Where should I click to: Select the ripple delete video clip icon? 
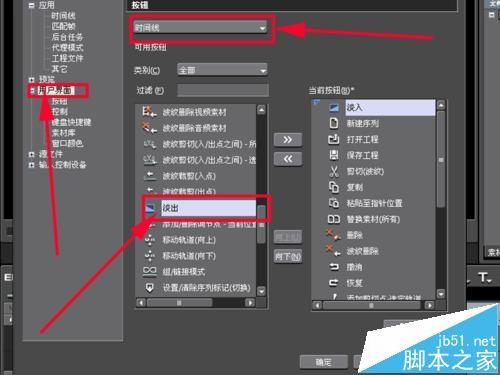[x=149, y=112]
